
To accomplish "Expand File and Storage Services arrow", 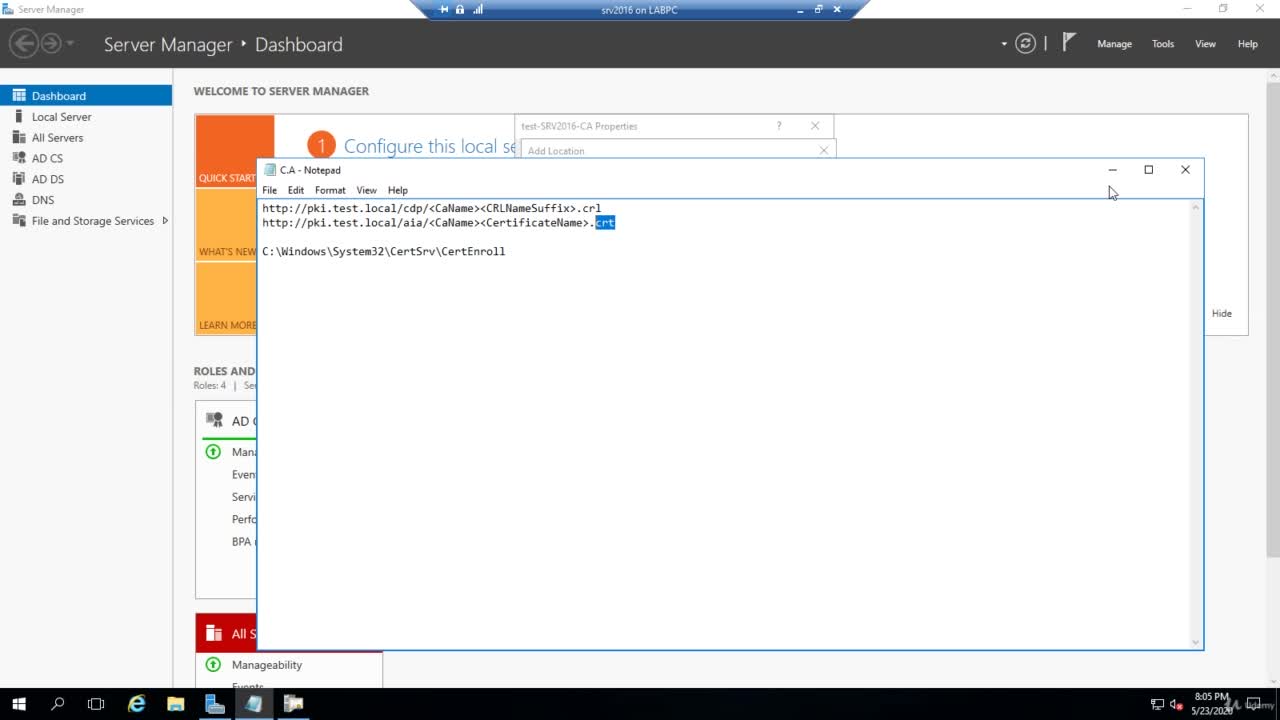I will pos(165,221).
